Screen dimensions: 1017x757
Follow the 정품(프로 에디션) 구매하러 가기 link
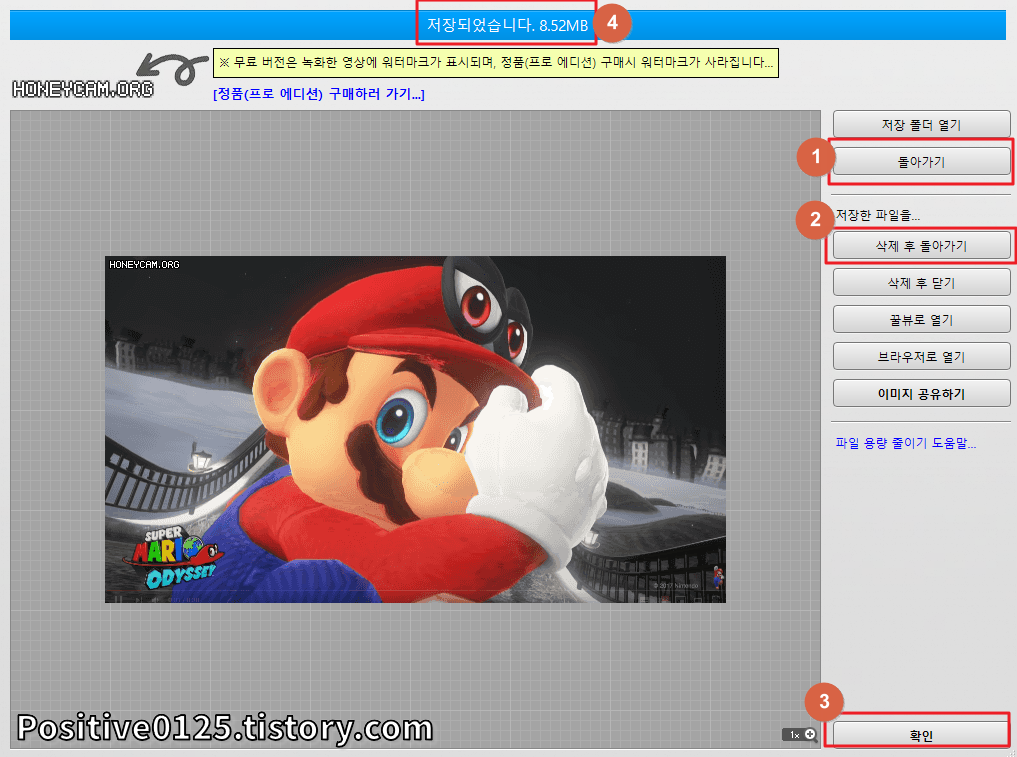point(318,94)
